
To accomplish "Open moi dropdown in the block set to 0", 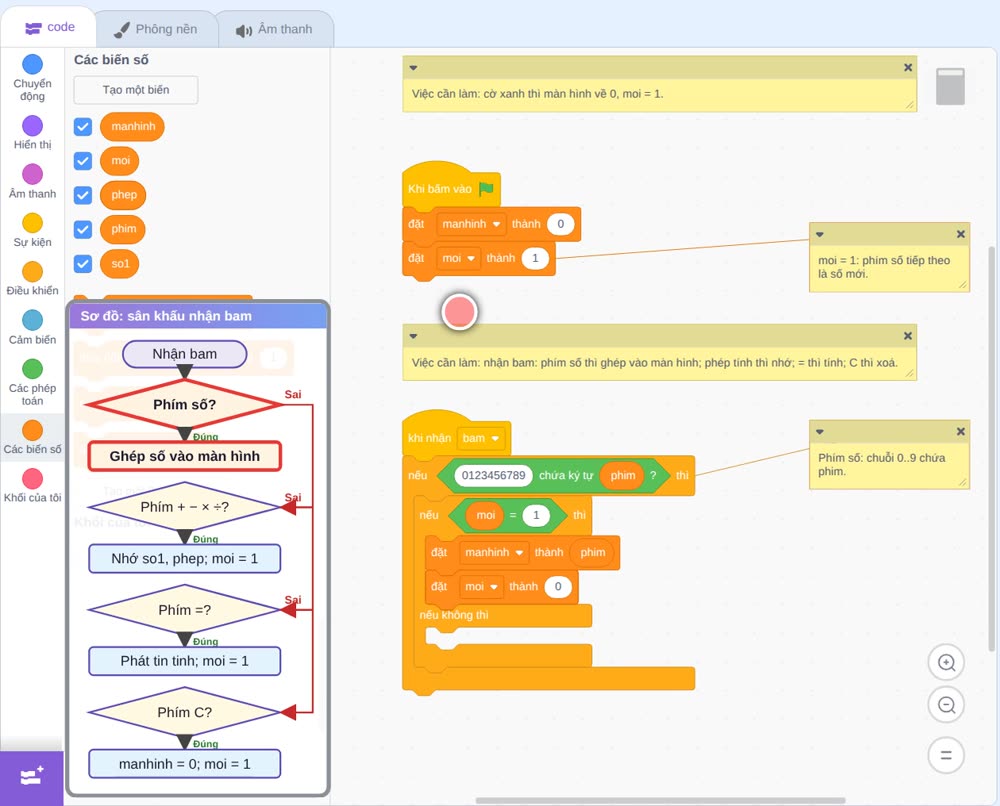I will point(482,587).
